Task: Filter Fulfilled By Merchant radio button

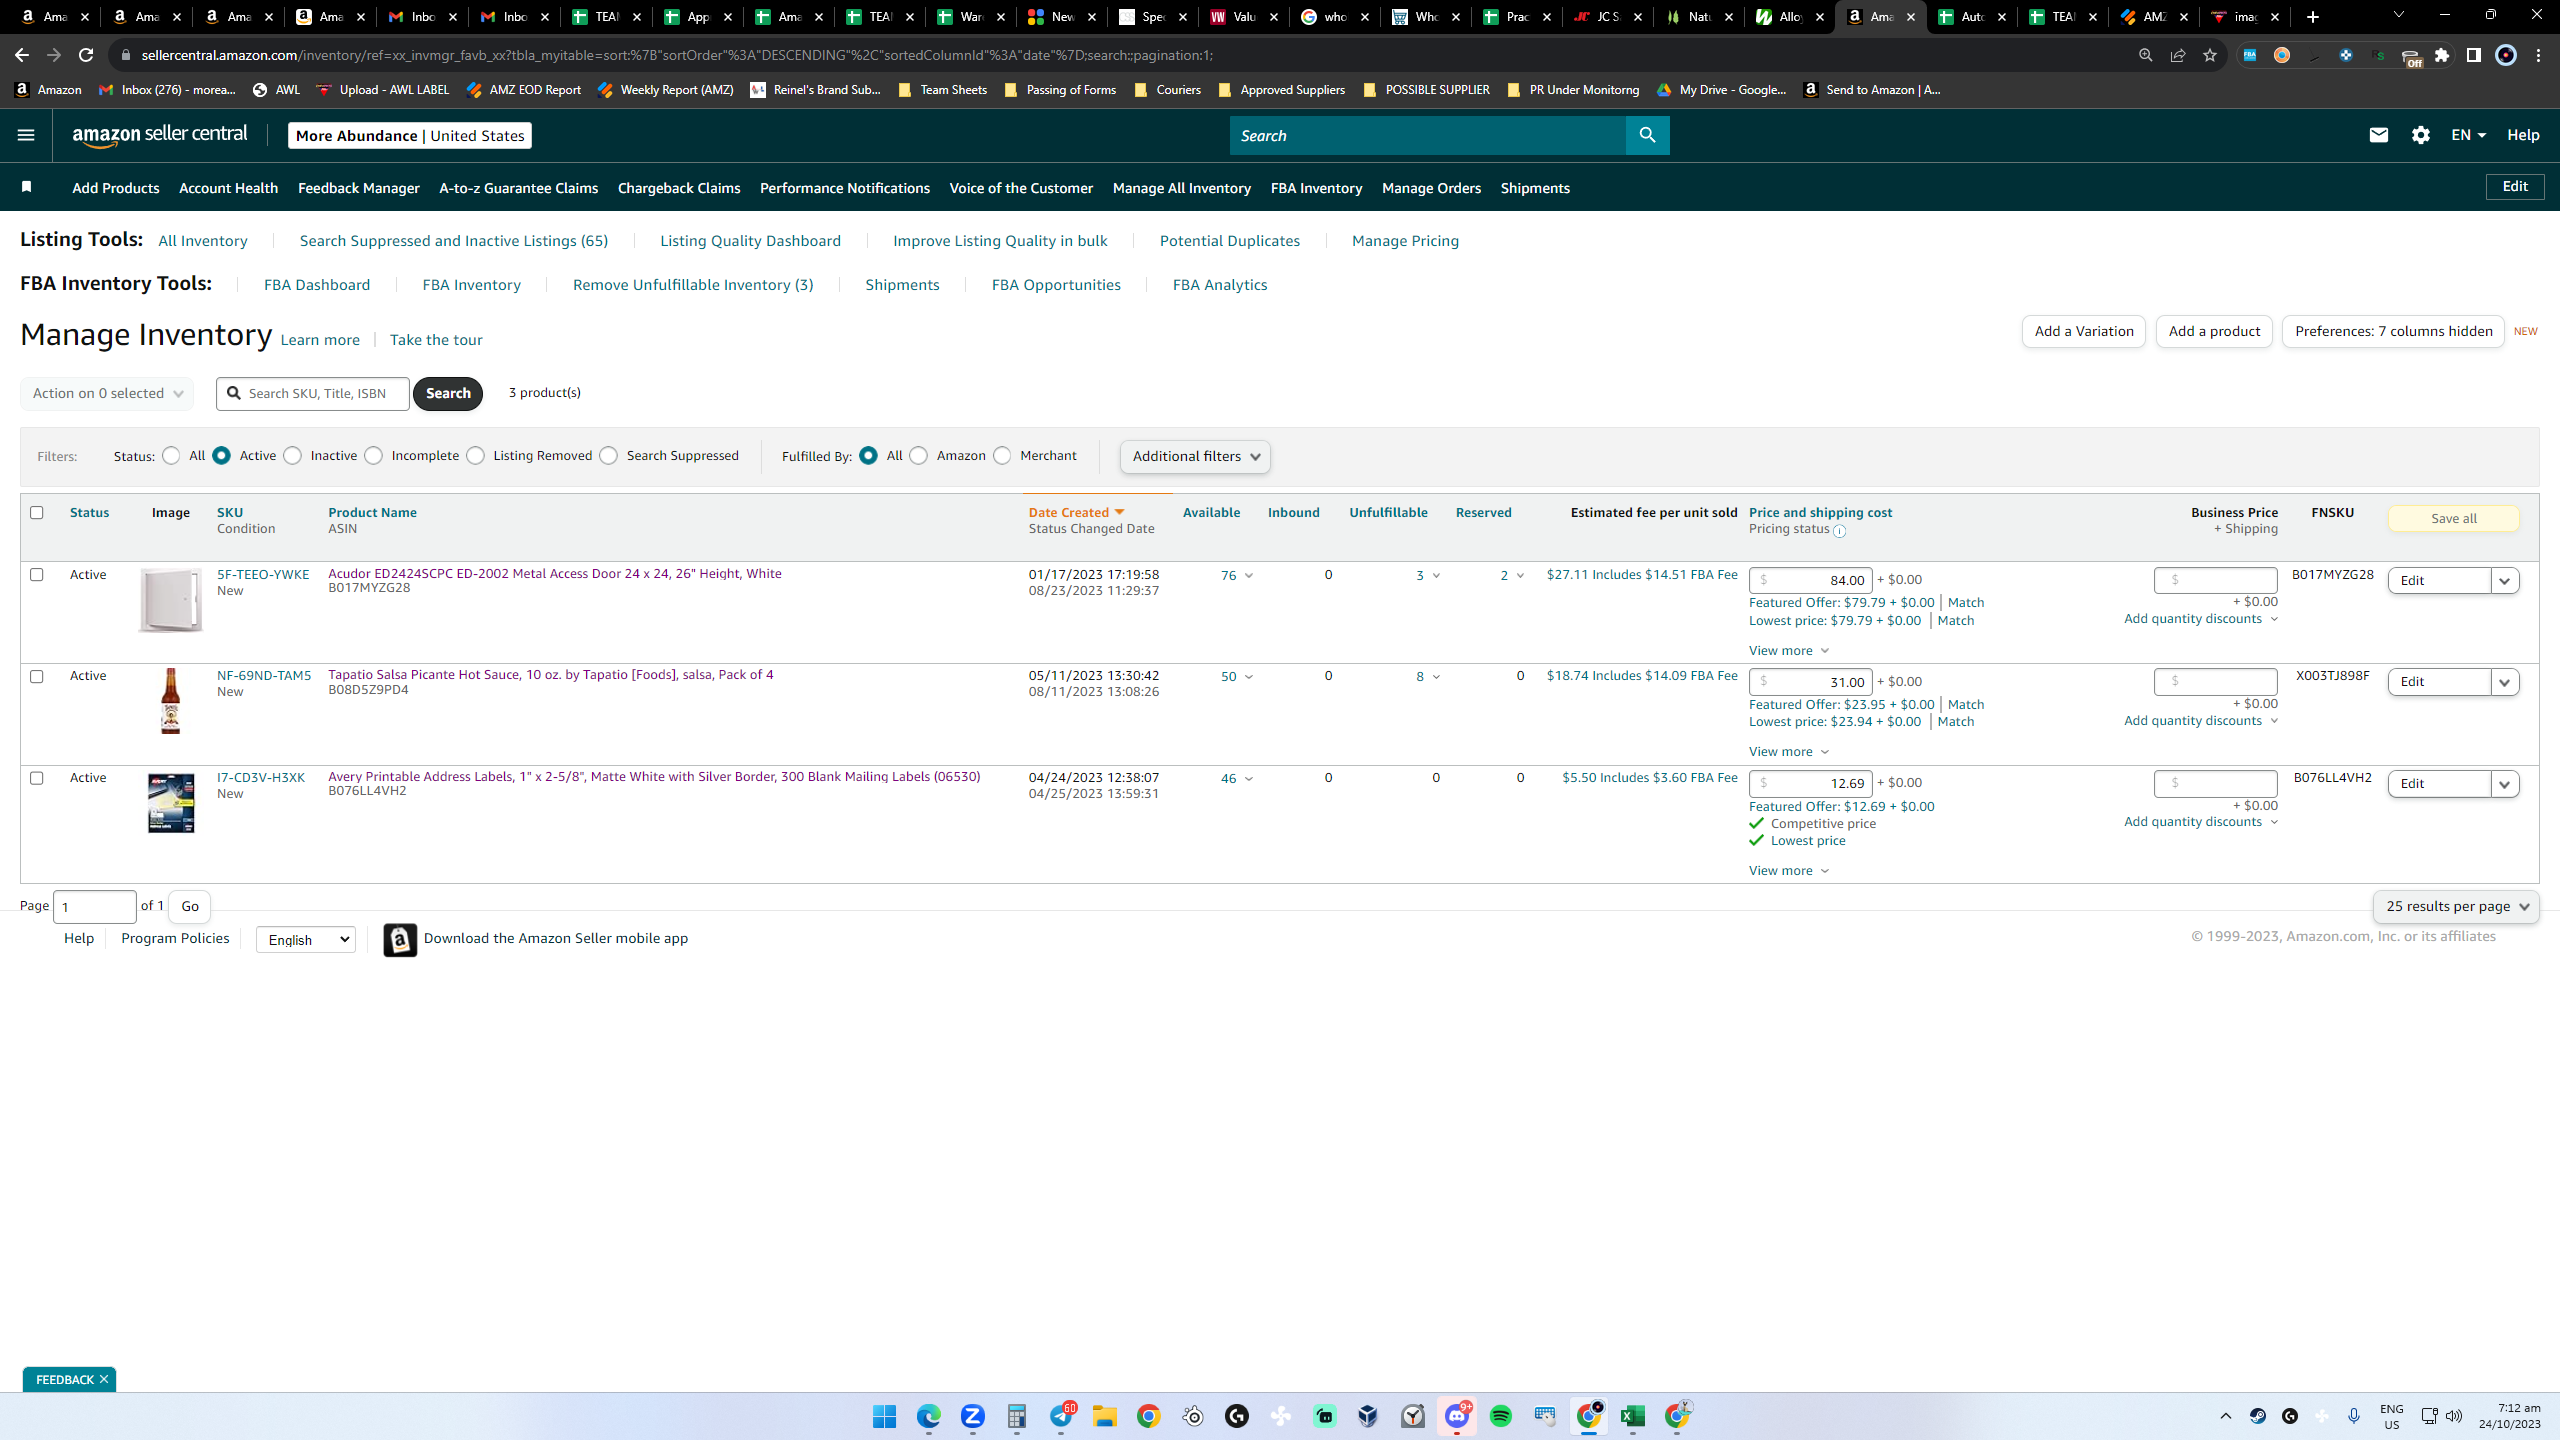Action: [1002, 456]
